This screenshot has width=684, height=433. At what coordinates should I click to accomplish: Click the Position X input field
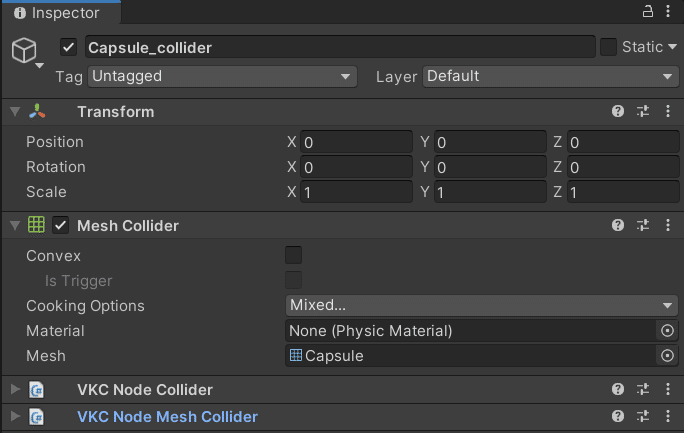(x=356, y=142)
